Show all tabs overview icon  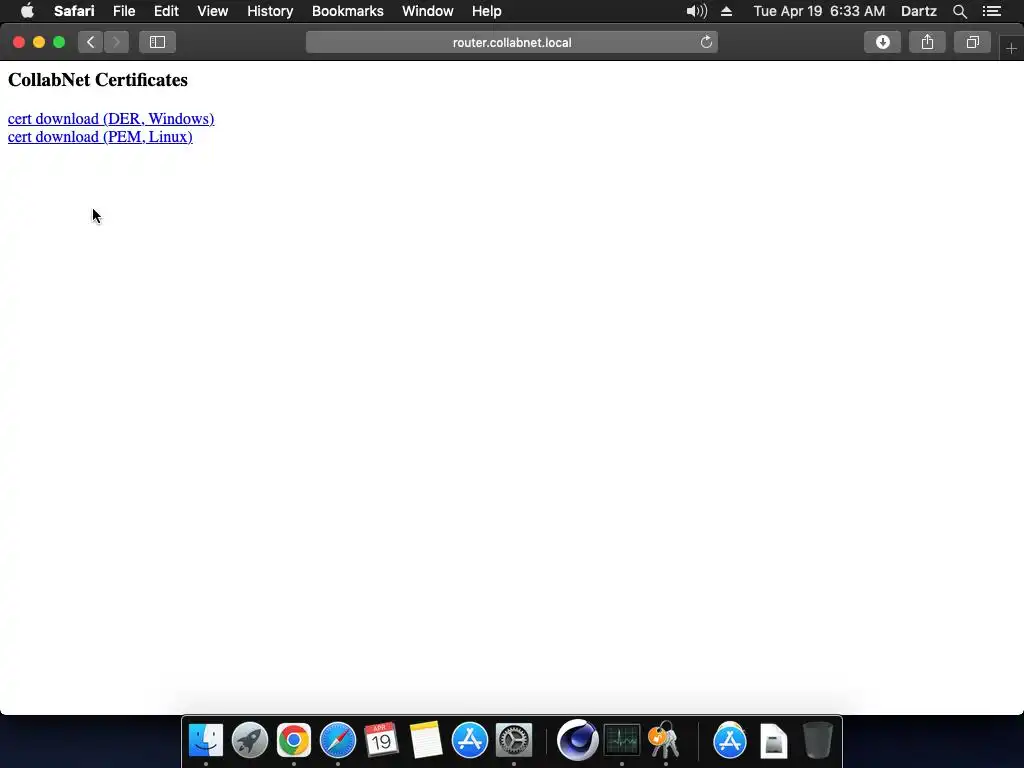coord(972,42)
